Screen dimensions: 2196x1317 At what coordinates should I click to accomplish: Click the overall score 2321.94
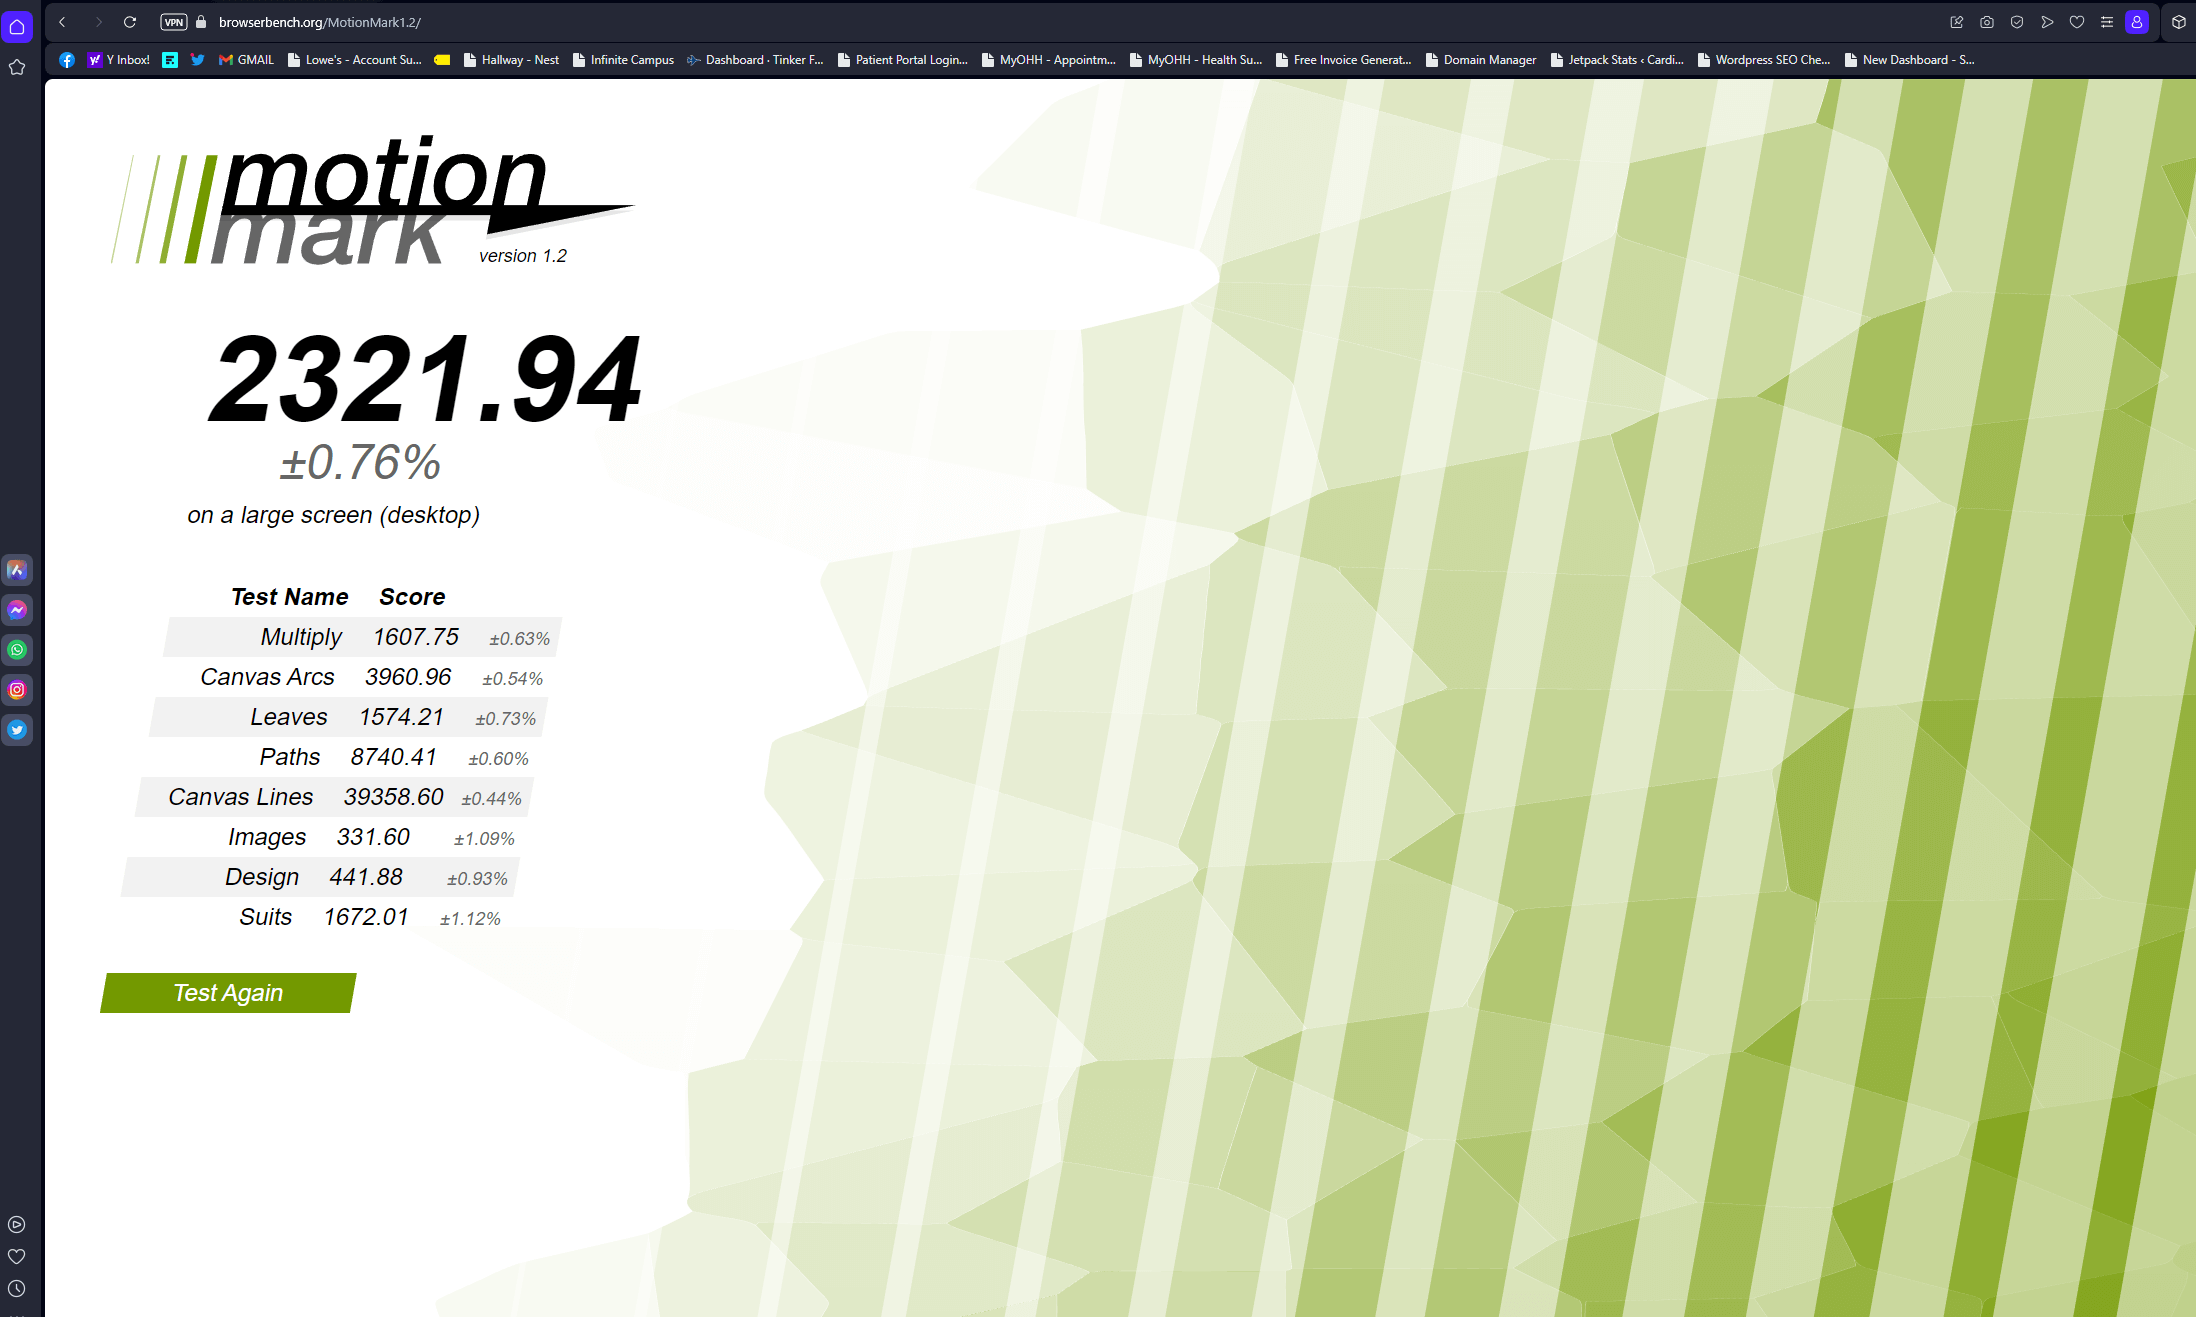click(x=426, y=379)
